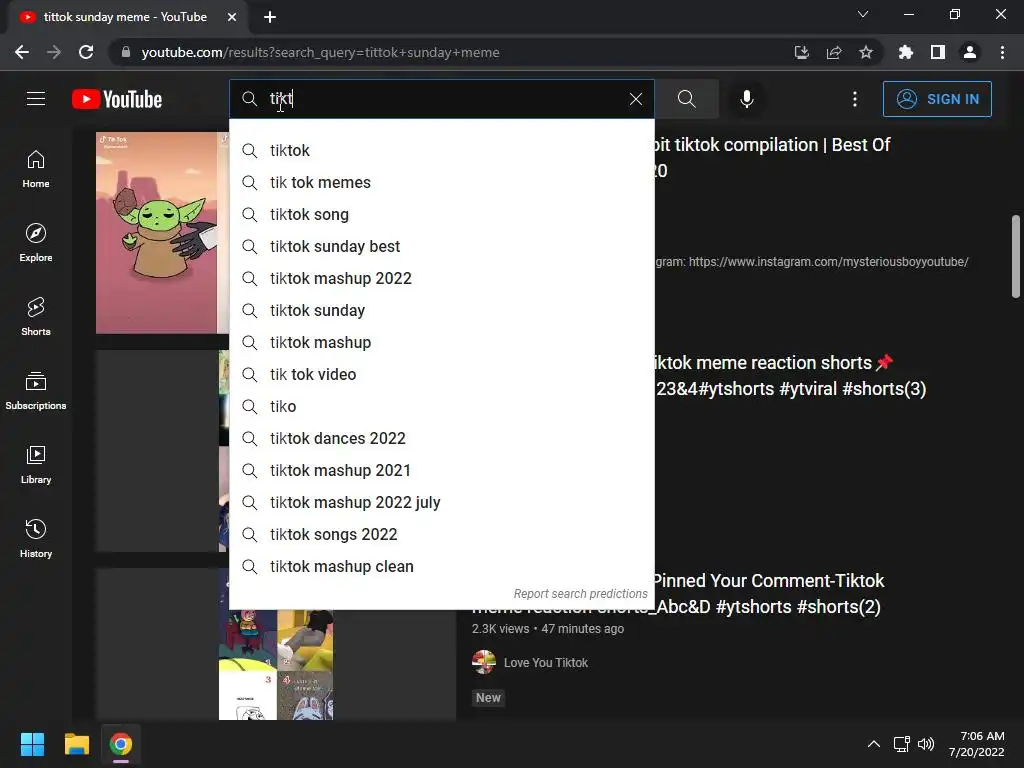The width and height of the screenshot is (1024, 768).
Task: Select the plain 'tiktok mashup' suggestion
Action: coord(441,342)
